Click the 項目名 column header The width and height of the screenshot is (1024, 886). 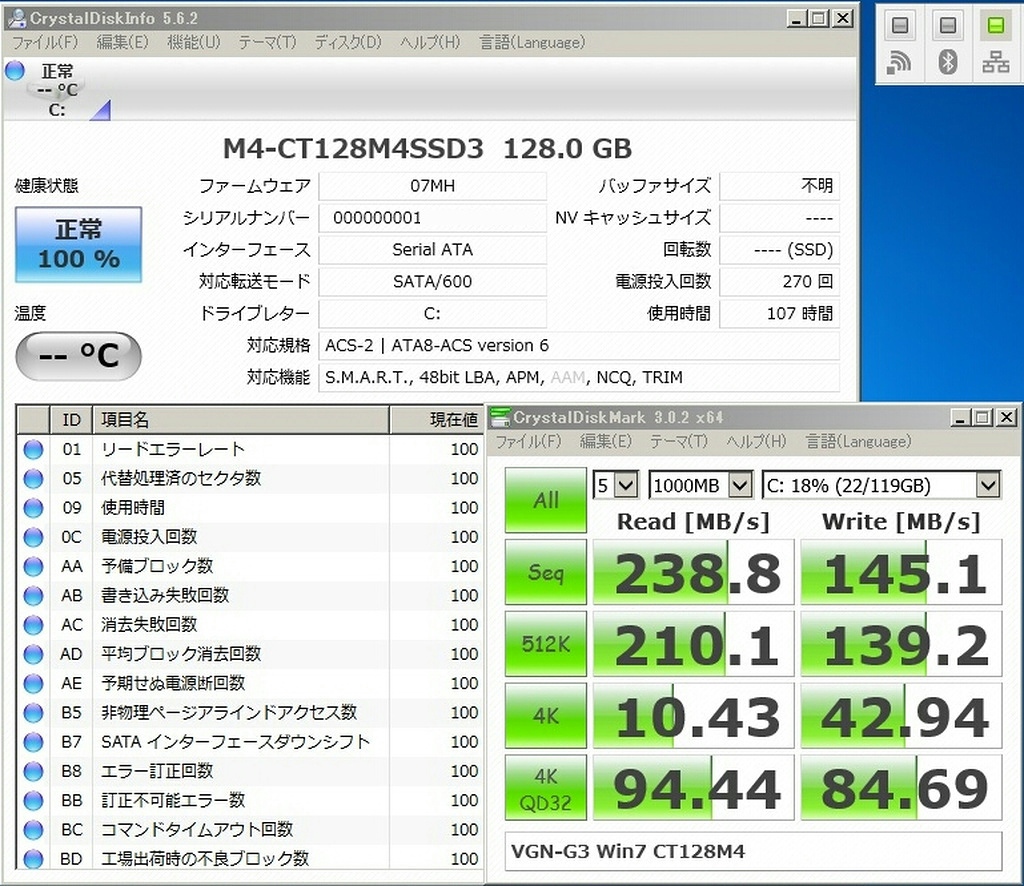(x=242, y=420)
